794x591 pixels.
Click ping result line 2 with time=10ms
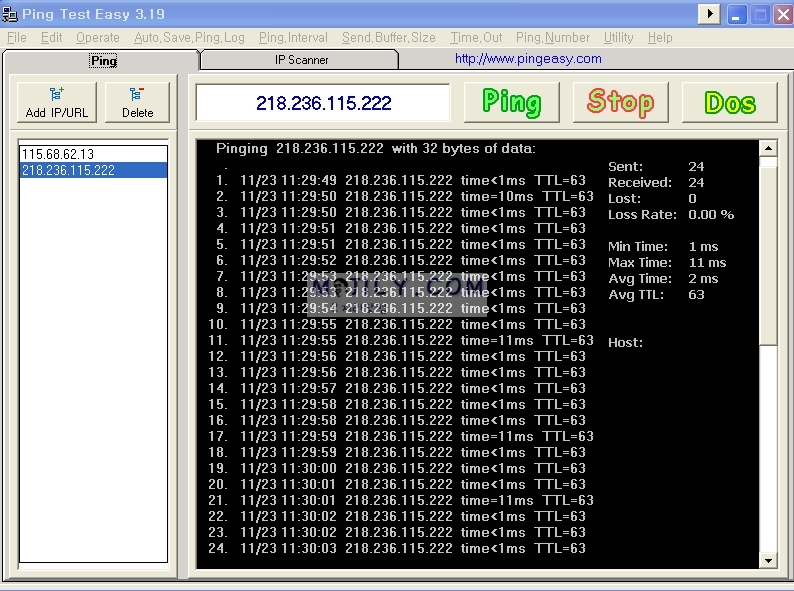coord(404,196)
